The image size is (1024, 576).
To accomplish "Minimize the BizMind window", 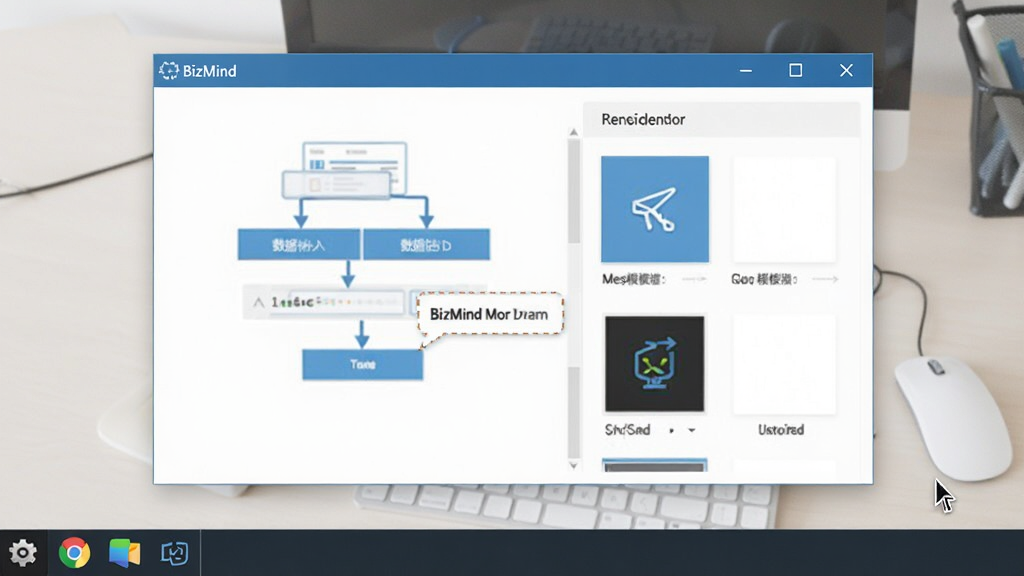I will tap(746, 71).
